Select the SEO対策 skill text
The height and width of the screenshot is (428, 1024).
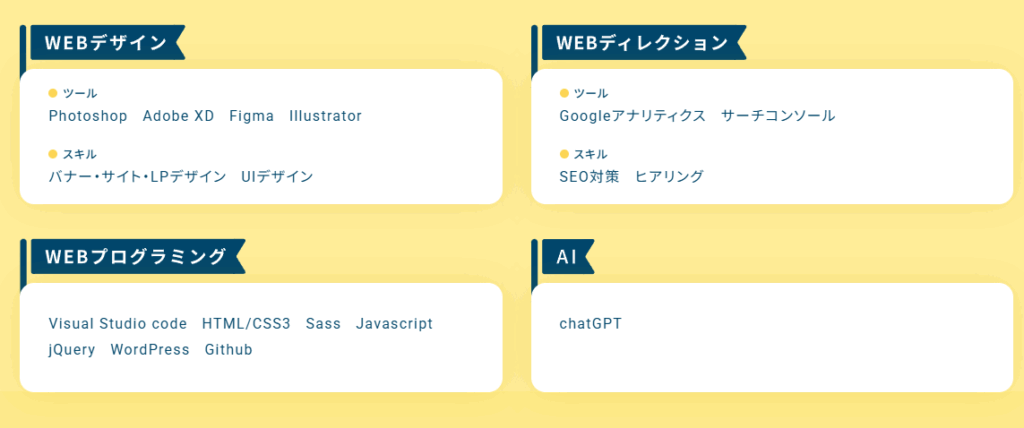[589, 176]
